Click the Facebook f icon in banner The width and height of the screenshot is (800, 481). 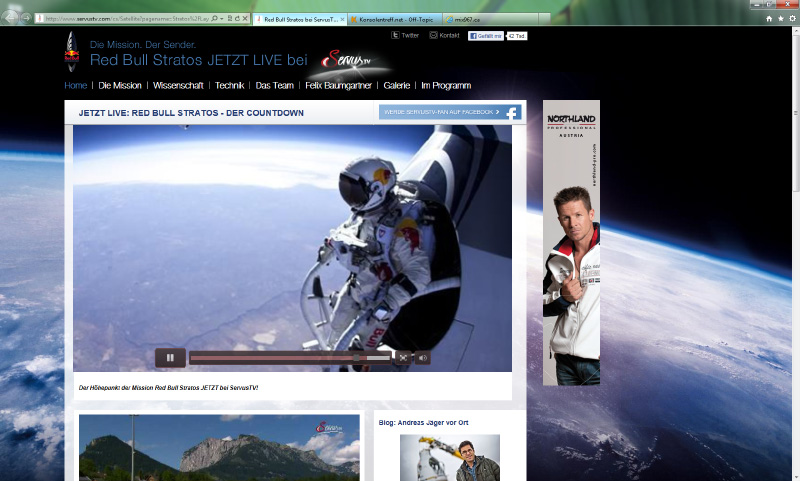pos(512,113)
